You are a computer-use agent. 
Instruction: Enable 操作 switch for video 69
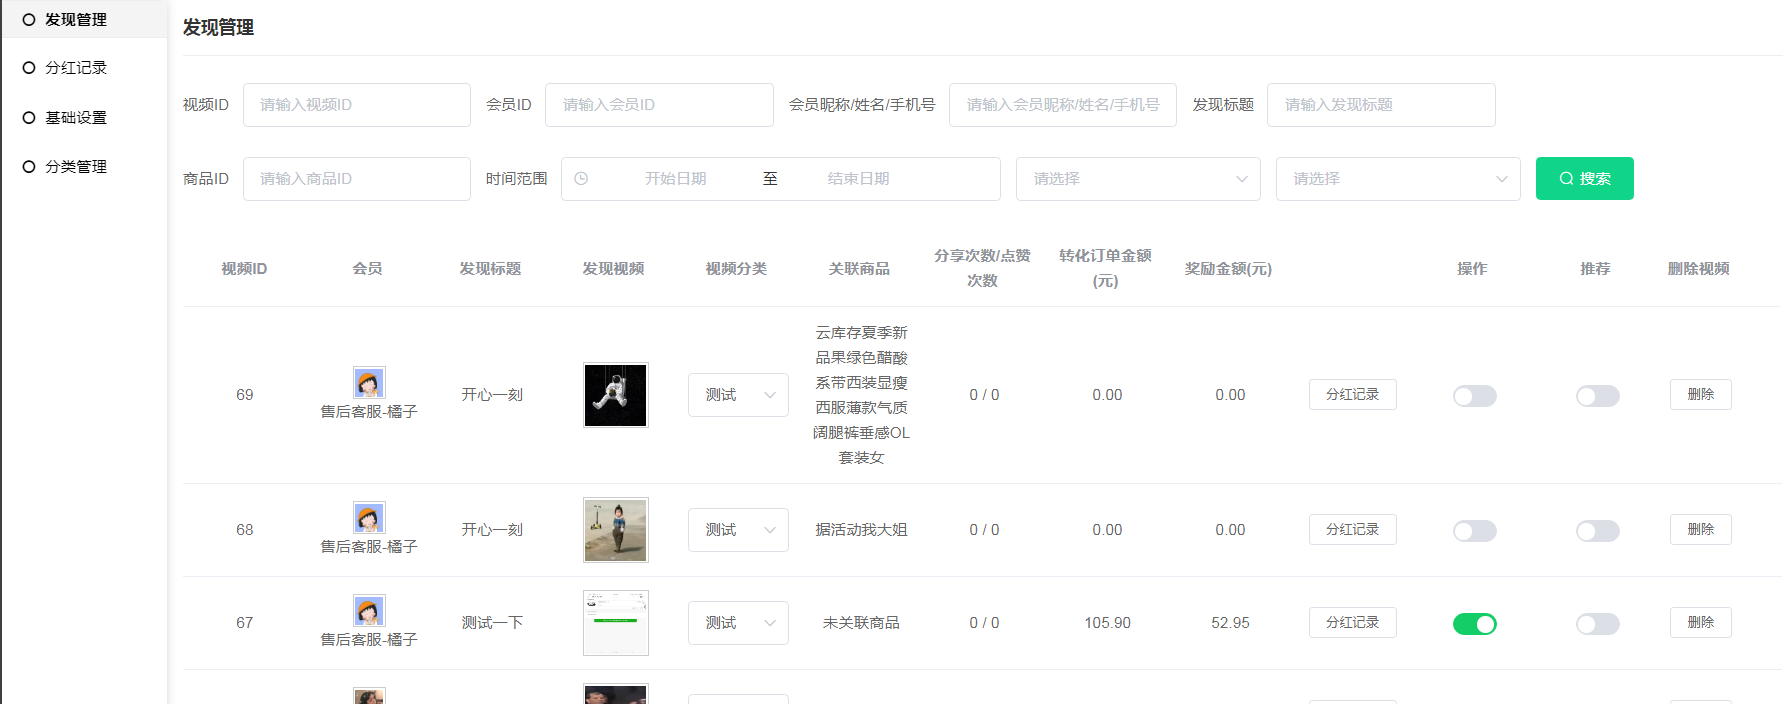point(1475,396)
